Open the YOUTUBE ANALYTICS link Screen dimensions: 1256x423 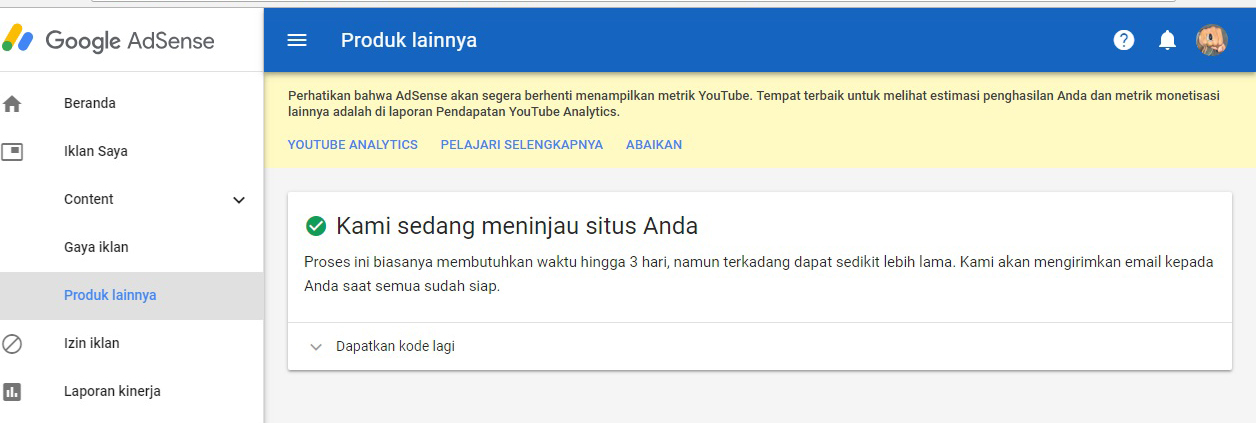[x=353, y=144]
